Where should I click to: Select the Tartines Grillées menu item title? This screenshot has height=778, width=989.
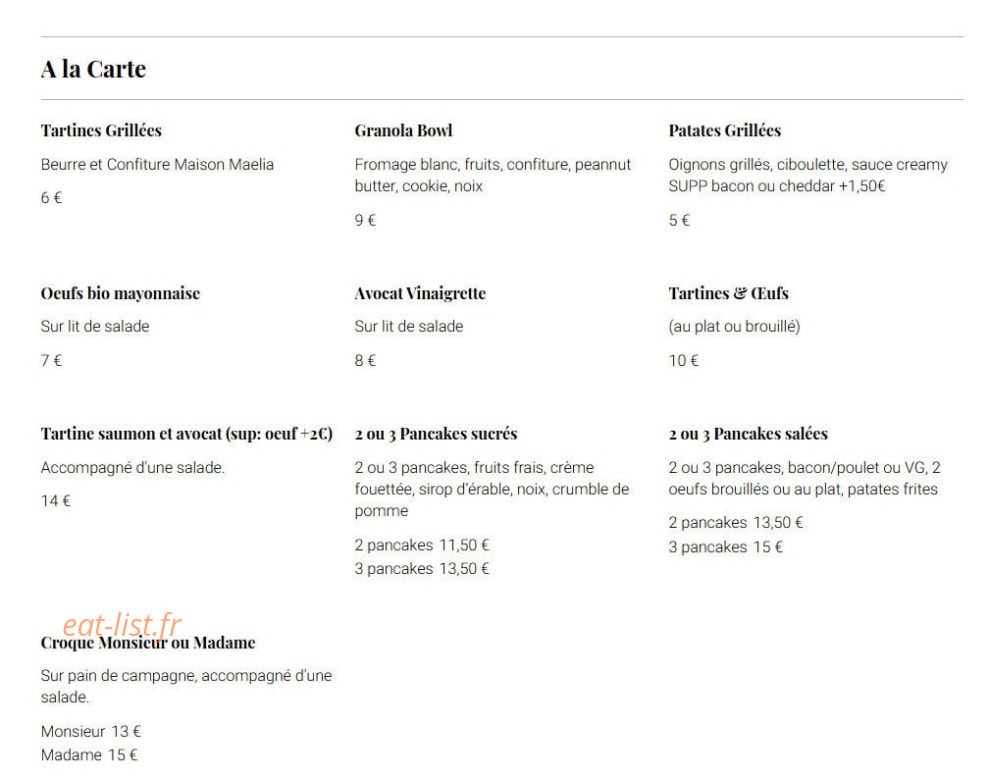click(x=101, y=130)
